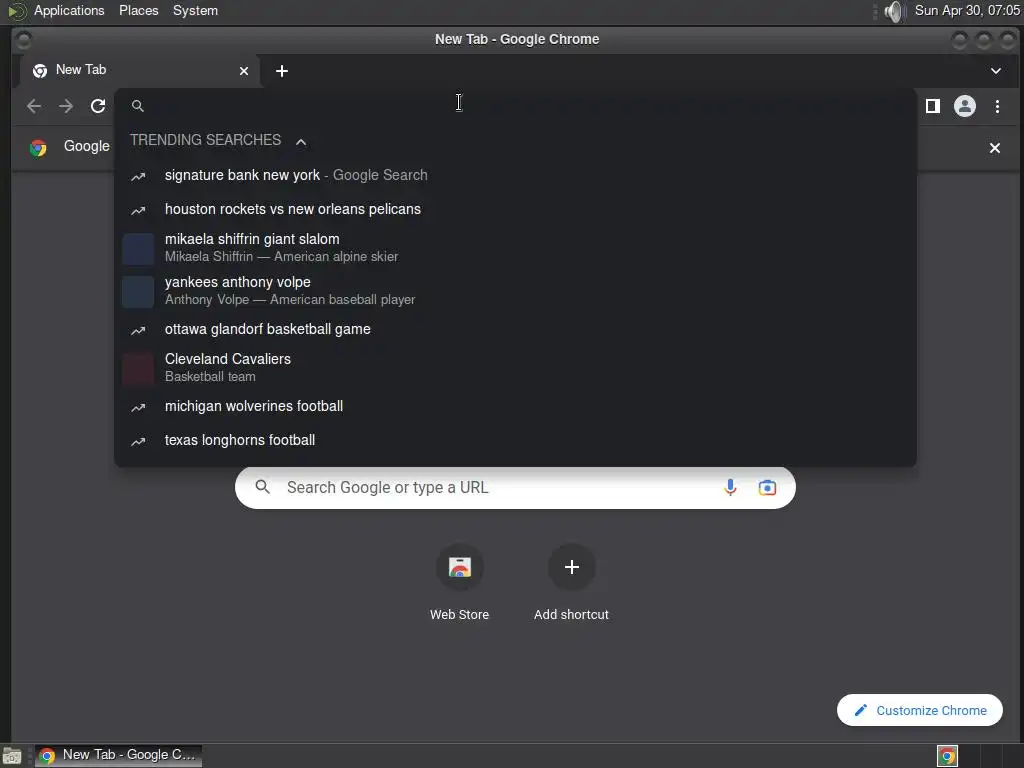Choose mikaela shiffrin giant slalom suggestion

coord(515,248)
